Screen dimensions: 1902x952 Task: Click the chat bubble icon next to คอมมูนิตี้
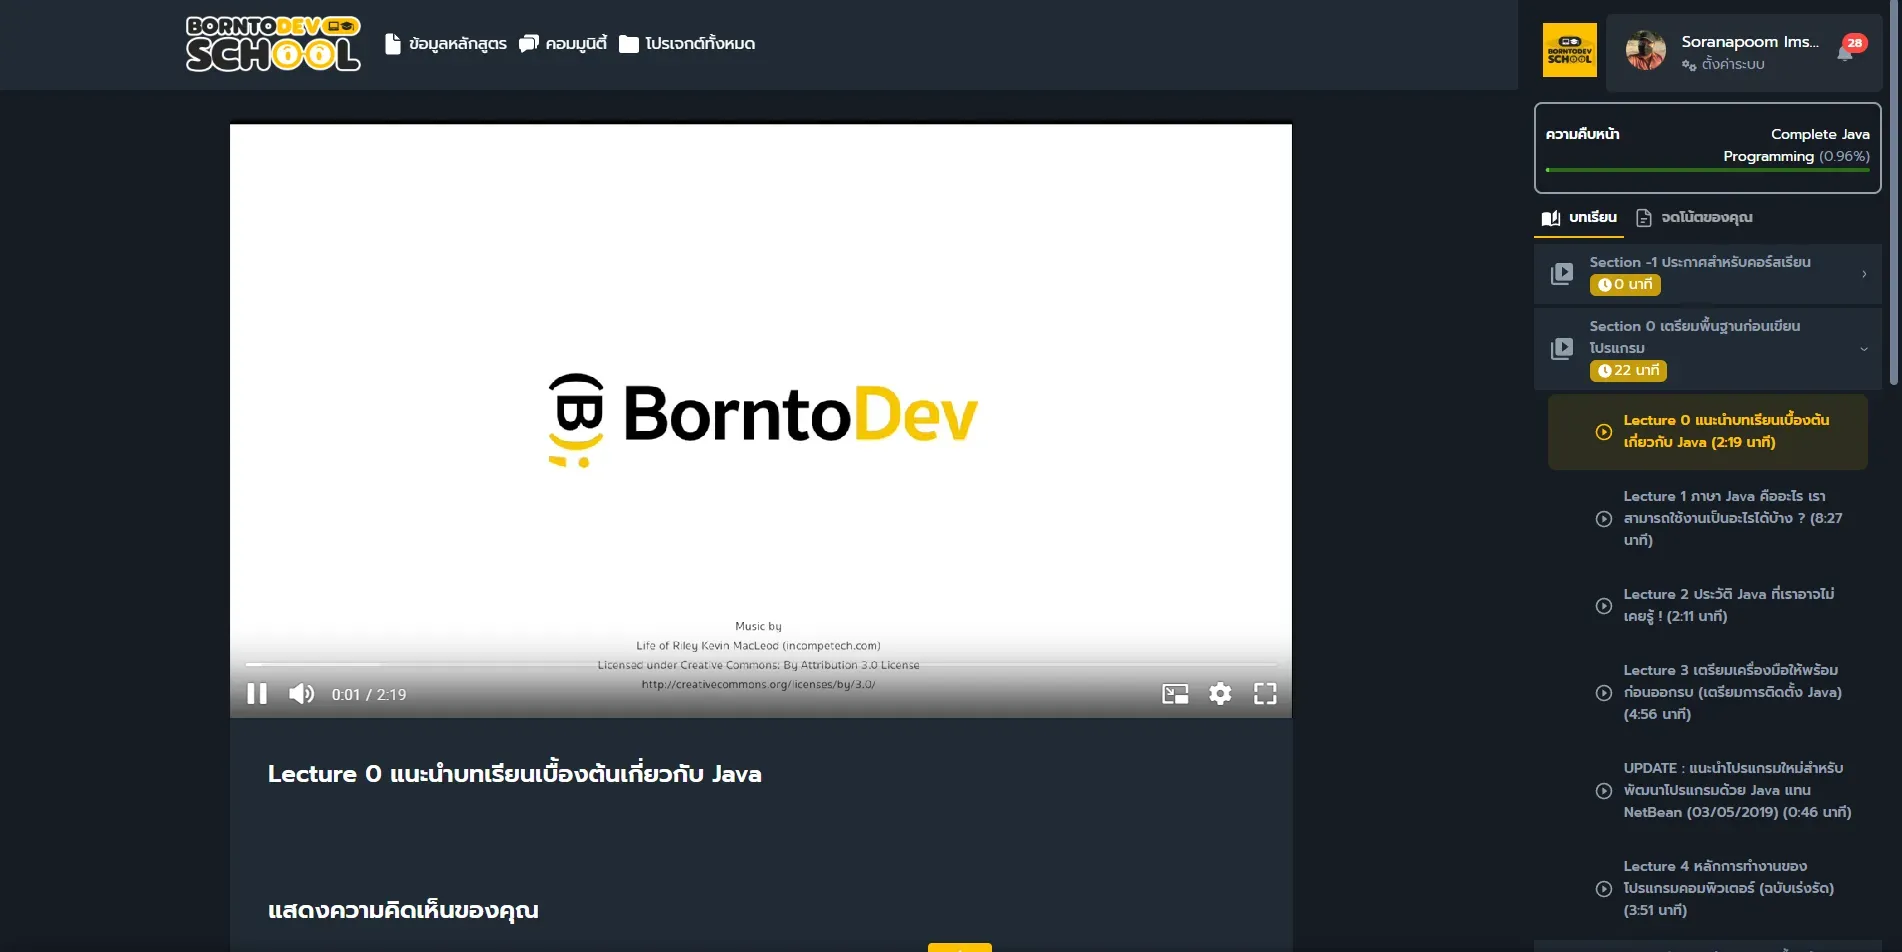[529, 43]
